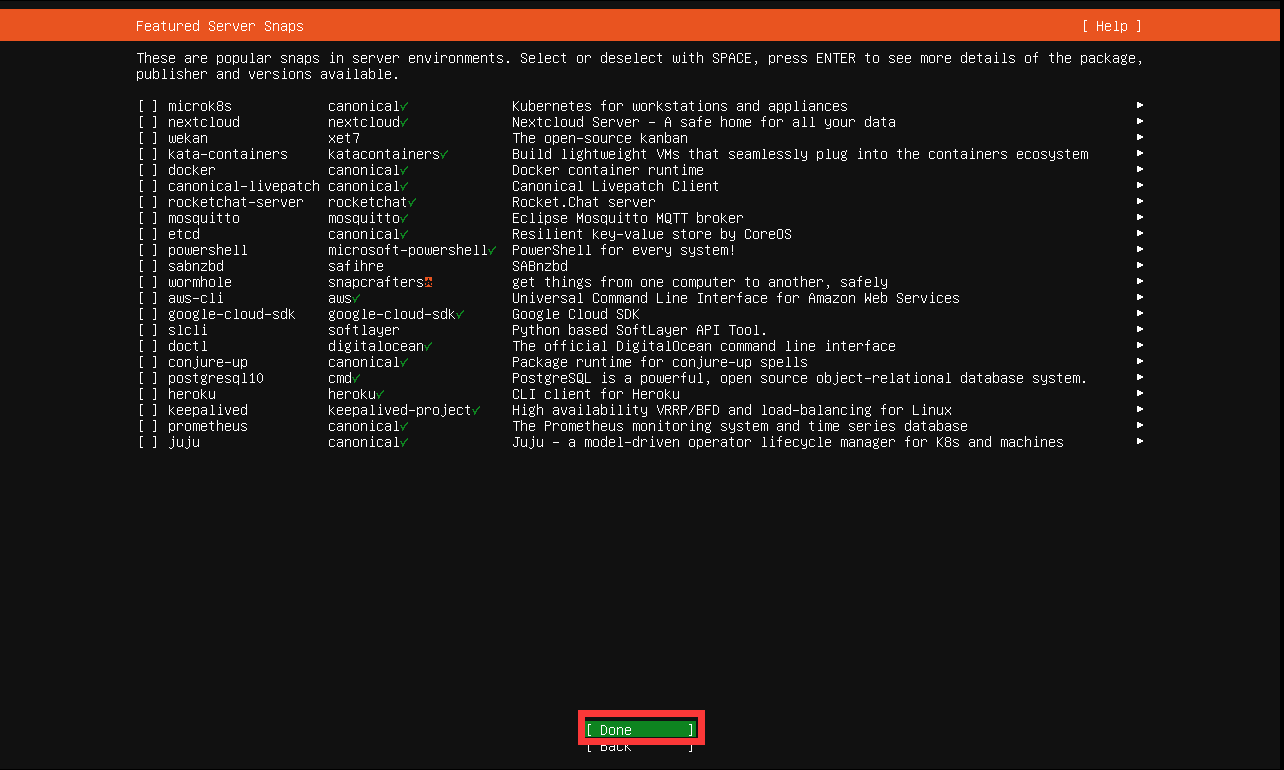Image resolution: width=1284 pixels, height=770 pixels.
Task: Select the "katacontainers" publisher name
Action: (384, 154)
